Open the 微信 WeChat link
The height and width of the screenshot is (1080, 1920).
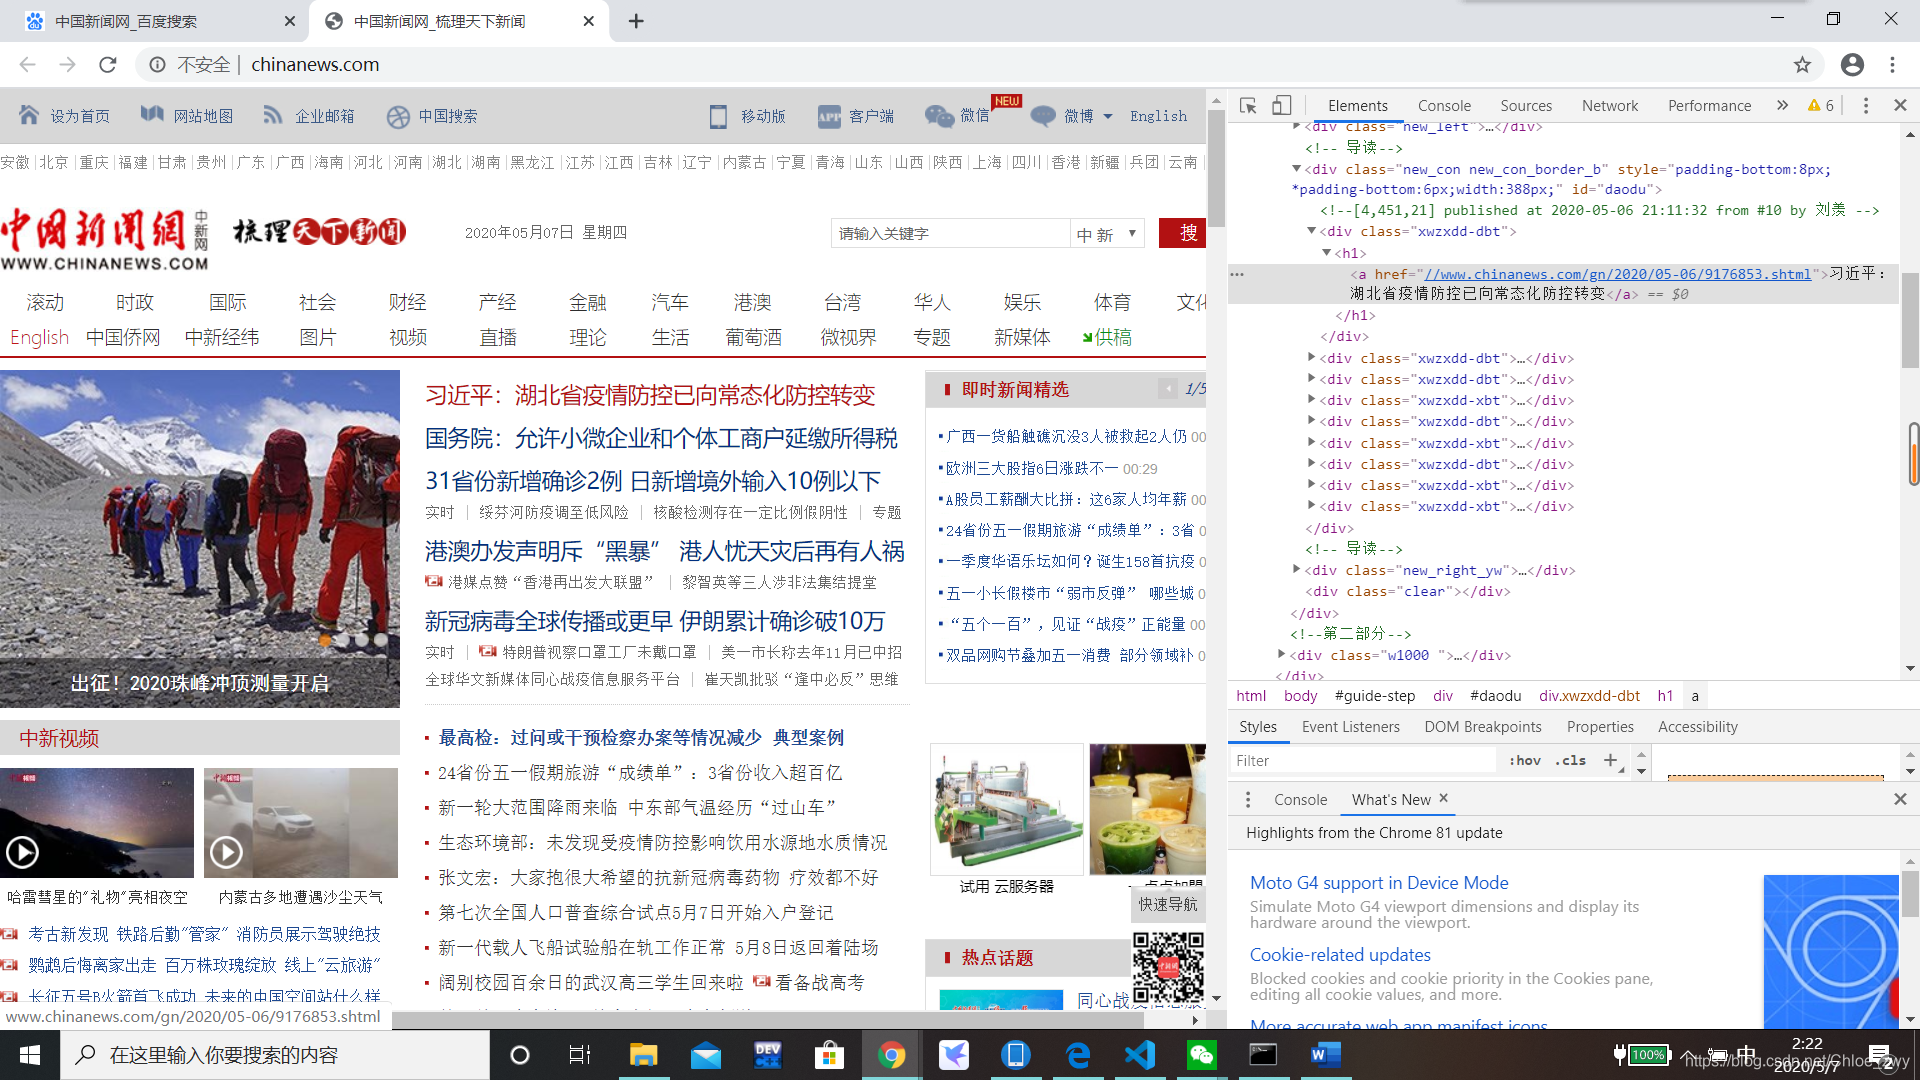coord(958,116)
